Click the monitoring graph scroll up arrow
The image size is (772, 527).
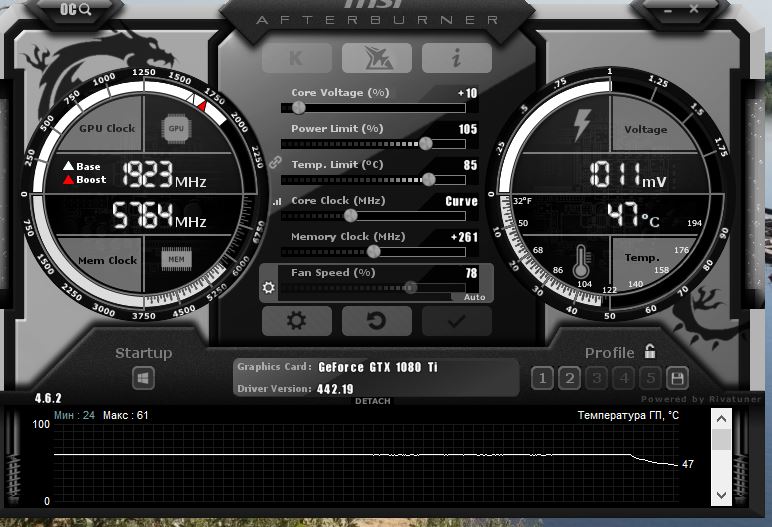pos(721,419)
